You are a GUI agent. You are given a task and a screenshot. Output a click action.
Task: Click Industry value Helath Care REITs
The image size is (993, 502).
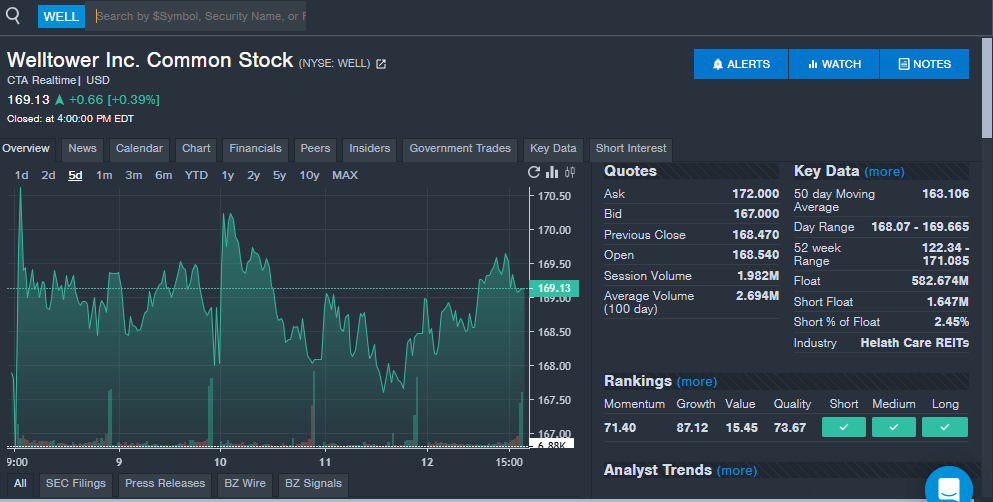pyautogui.click(x=914, y=342)
